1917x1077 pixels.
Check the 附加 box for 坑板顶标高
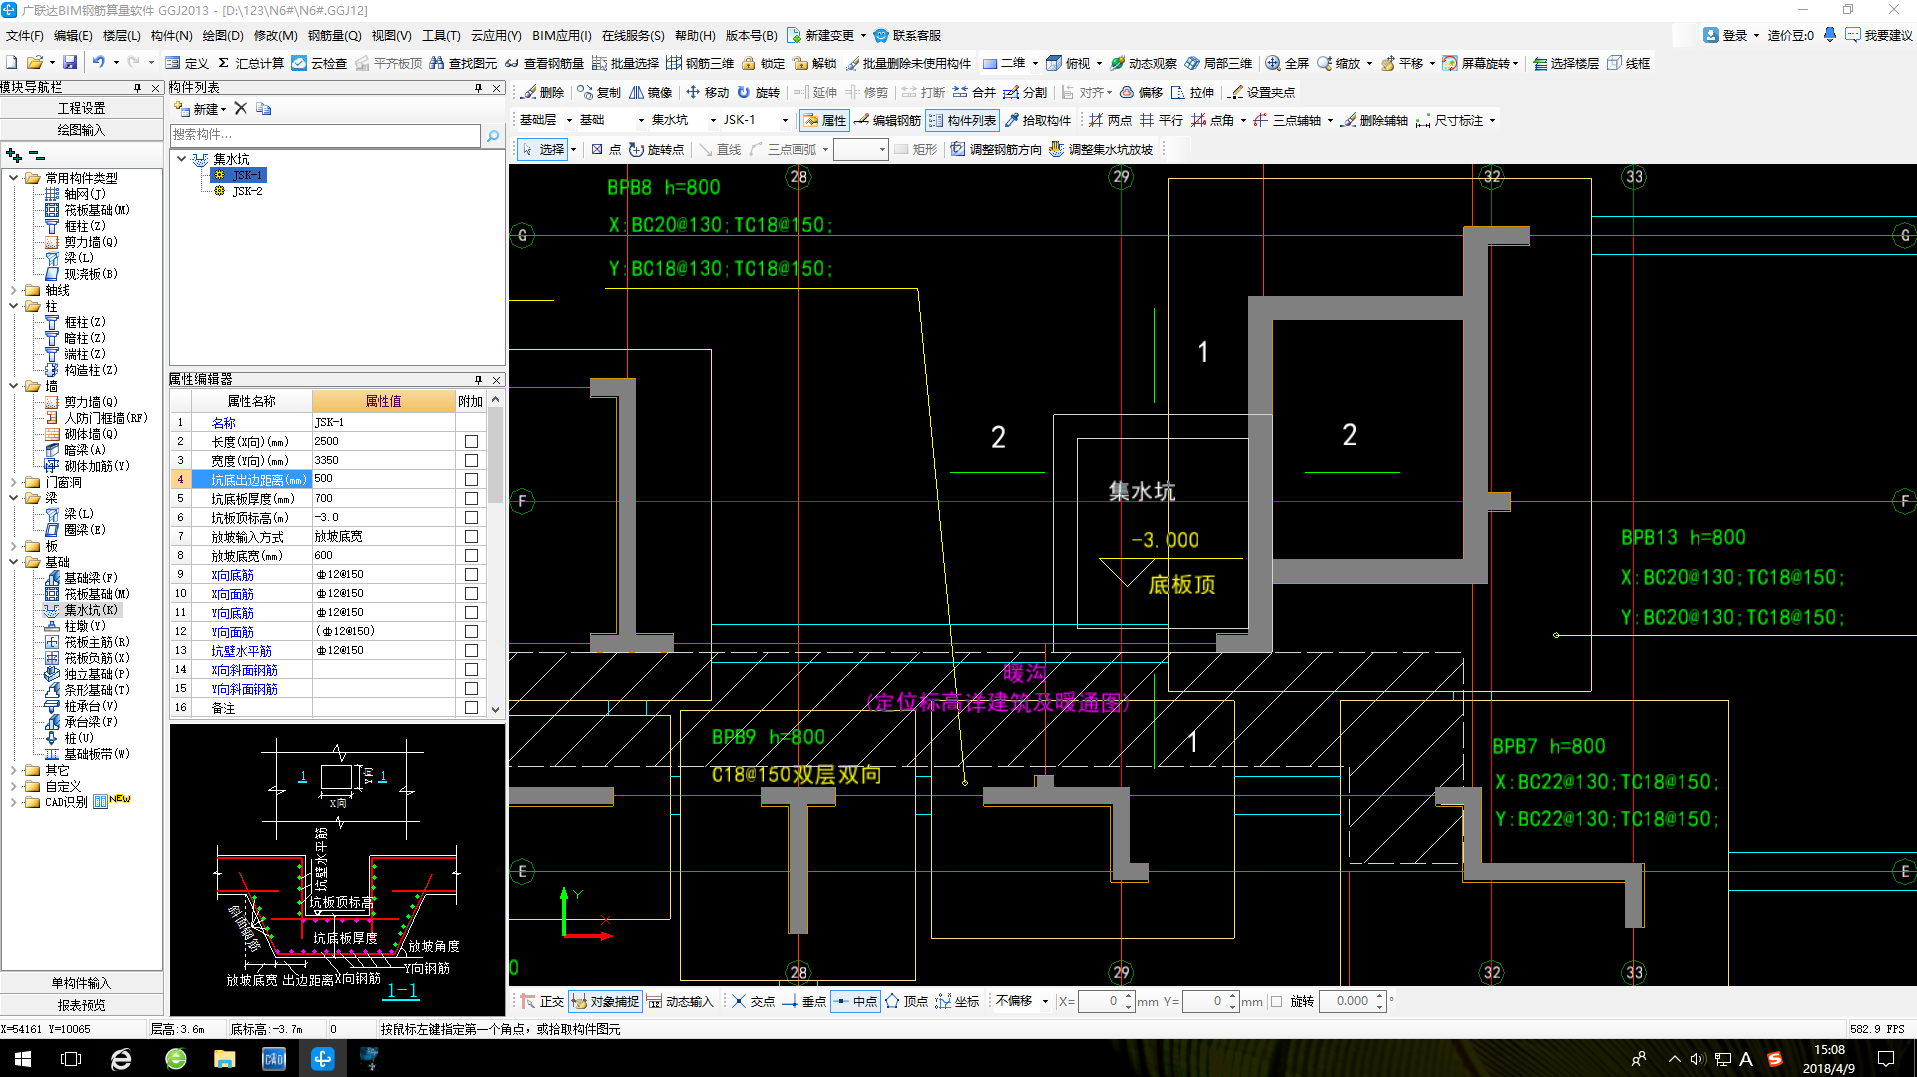click(x=471, y=517)
